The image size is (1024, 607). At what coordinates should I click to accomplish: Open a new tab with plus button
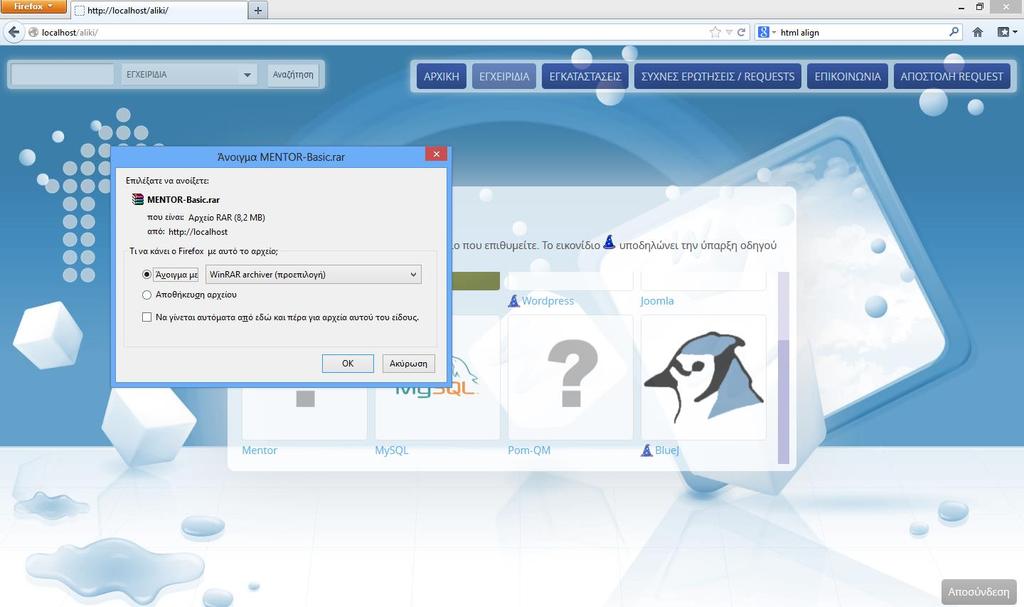[x=258, y=10]
